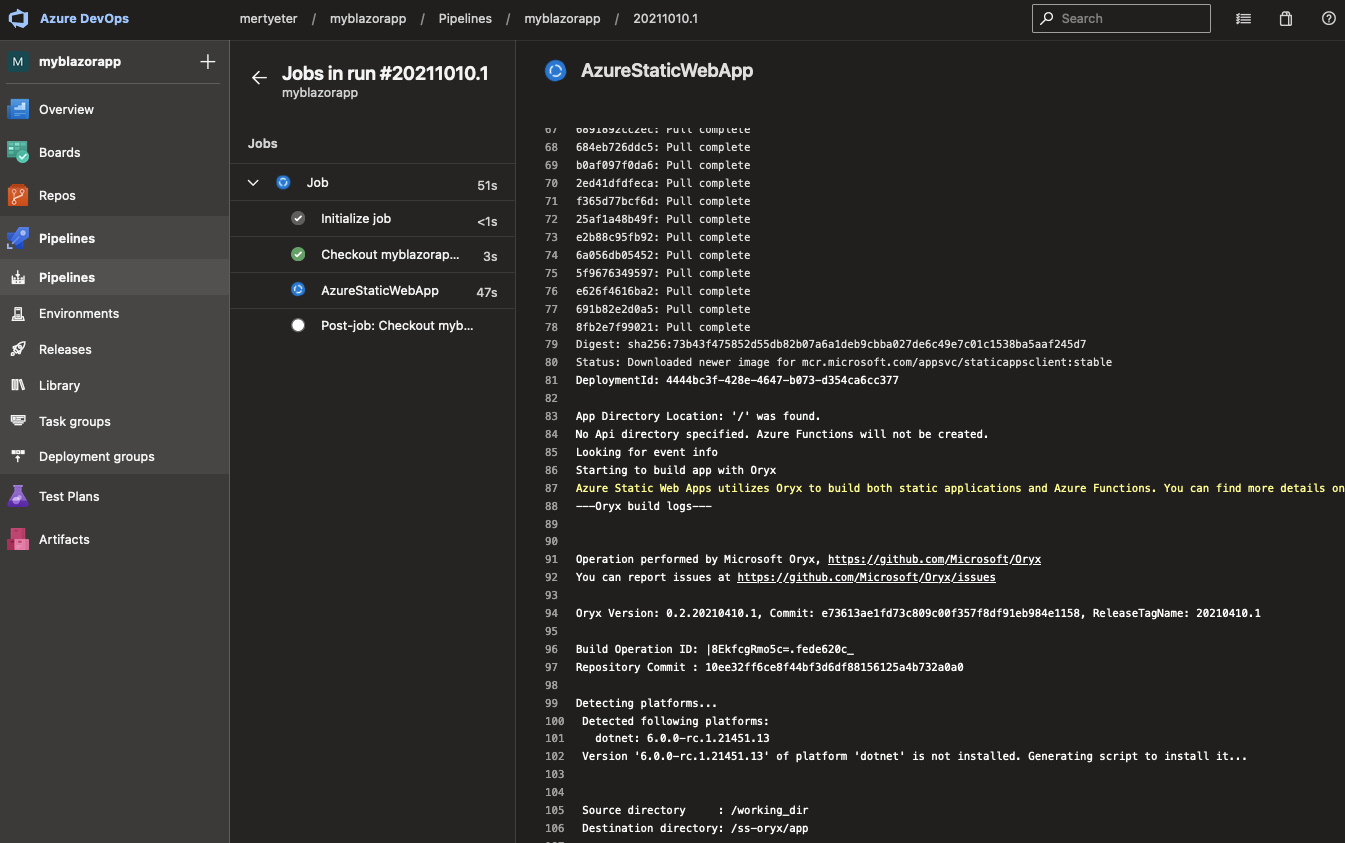Click the Releases icon
Viewport: 1345px width, 843px height.
tap(18, 349)
